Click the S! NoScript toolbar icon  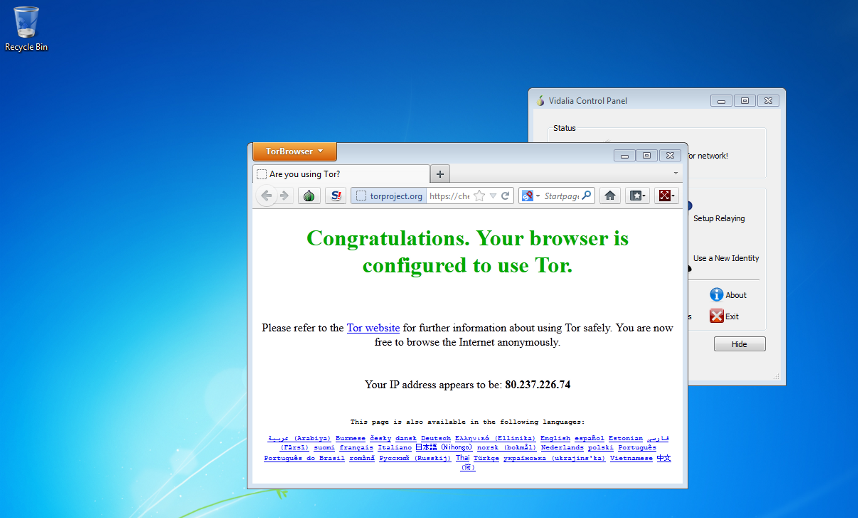[x=336, y=195]
